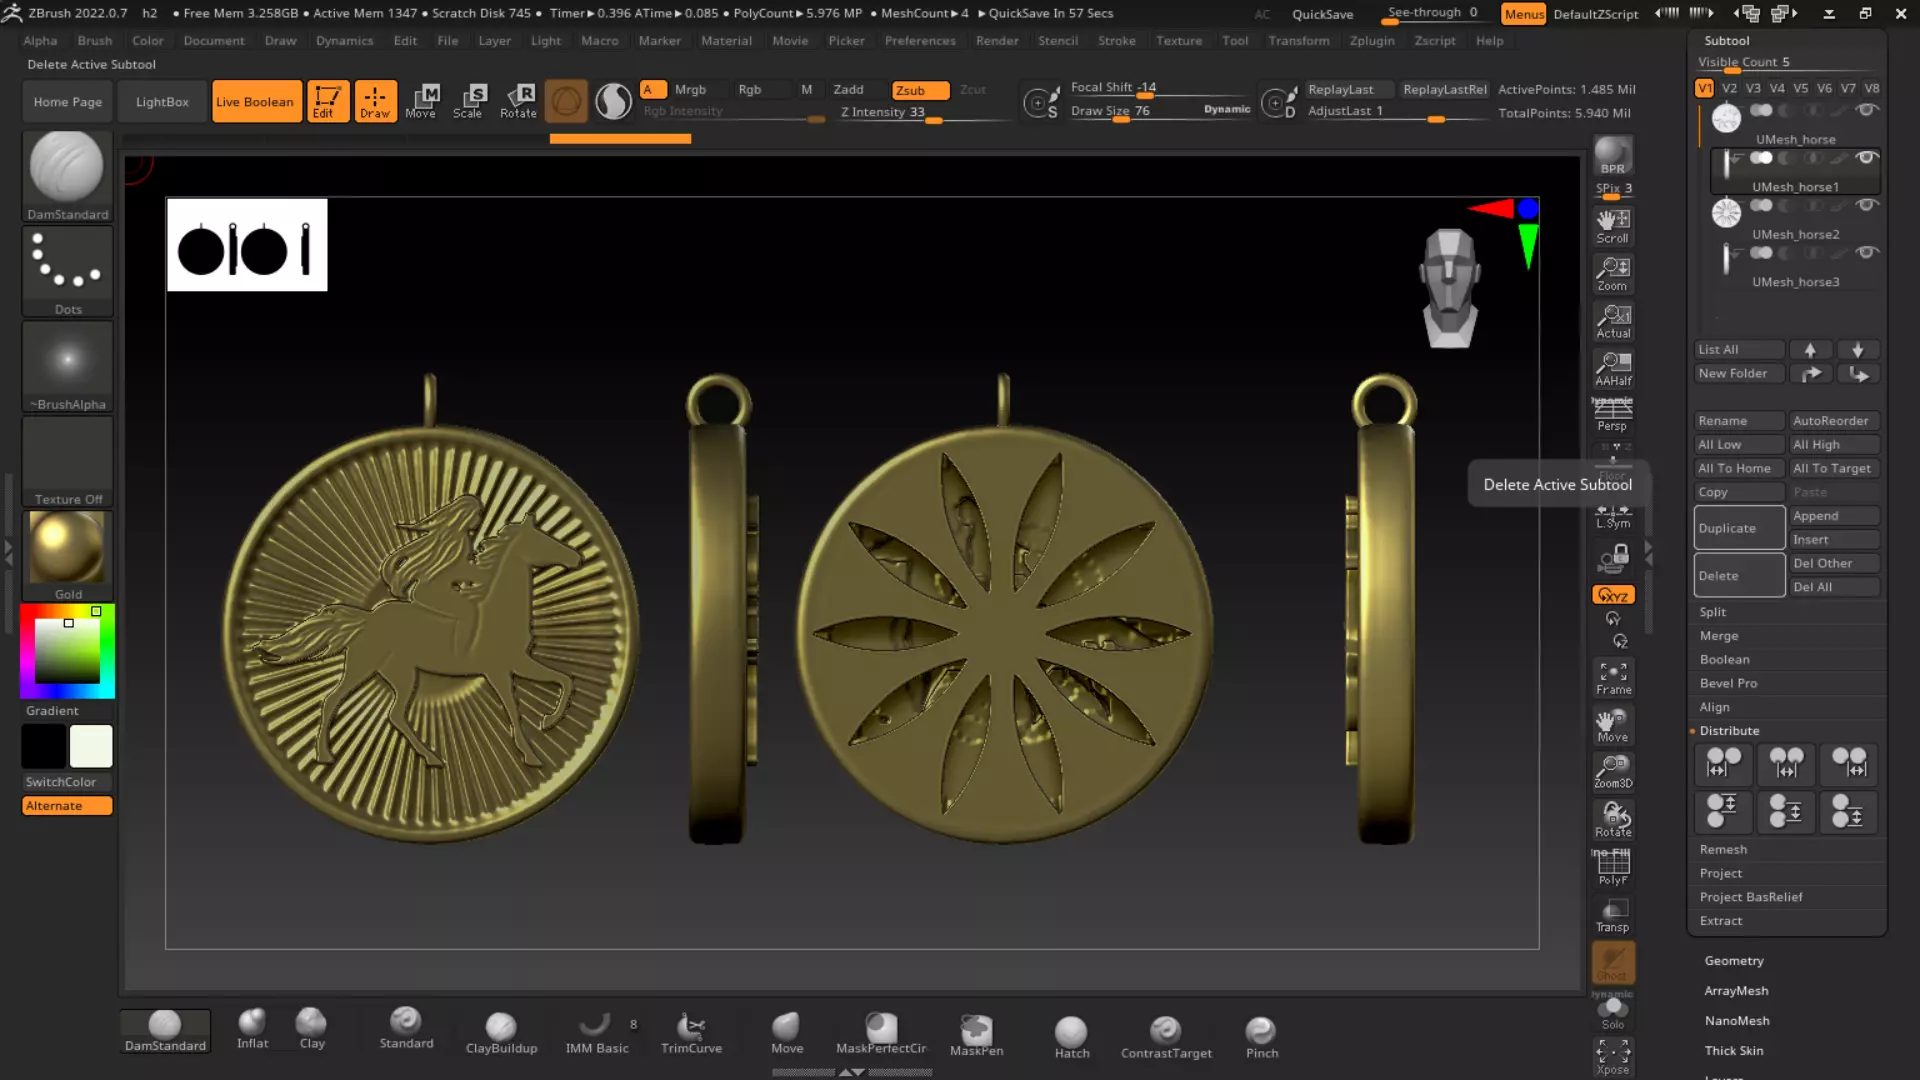Toggle Solo mode
The height and width of the screenshot is (1080, 1920).
click(x=1612, y=1012)
